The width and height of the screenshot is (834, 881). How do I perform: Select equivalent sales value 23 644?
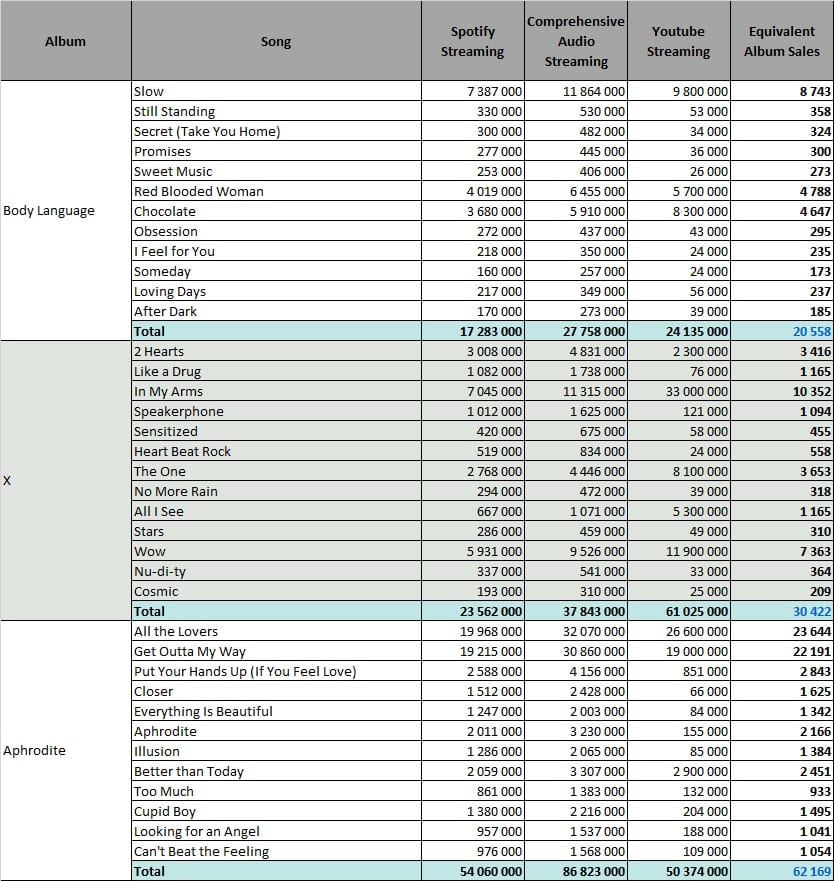[782, 631]
